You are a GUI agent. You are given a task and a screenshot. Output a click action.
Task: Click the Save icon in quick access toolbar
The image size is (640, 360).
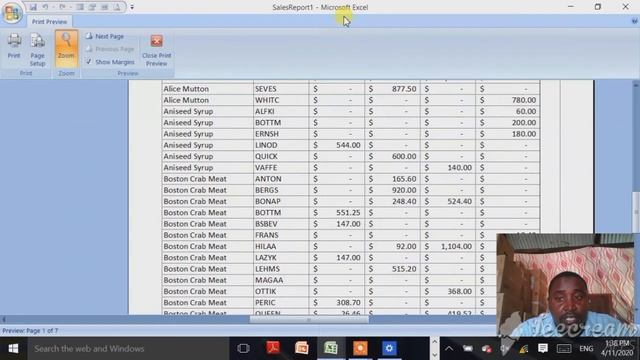tap(33, 7)
